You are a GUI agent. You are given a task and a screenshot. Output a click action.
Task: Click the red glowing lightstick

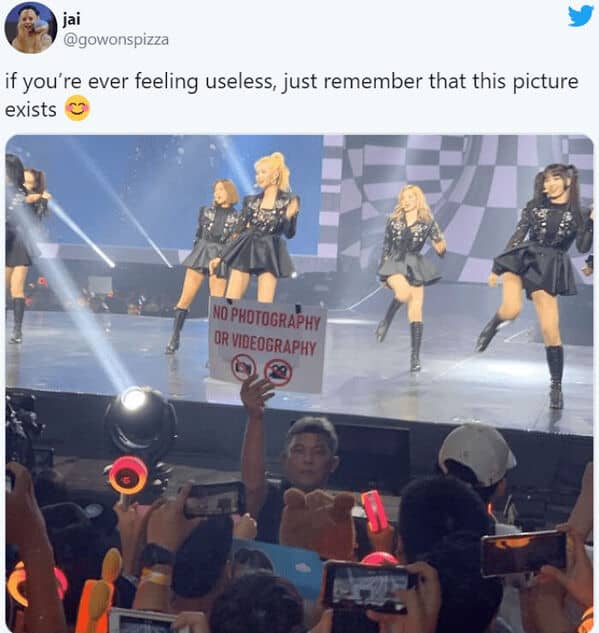point(128,475)
